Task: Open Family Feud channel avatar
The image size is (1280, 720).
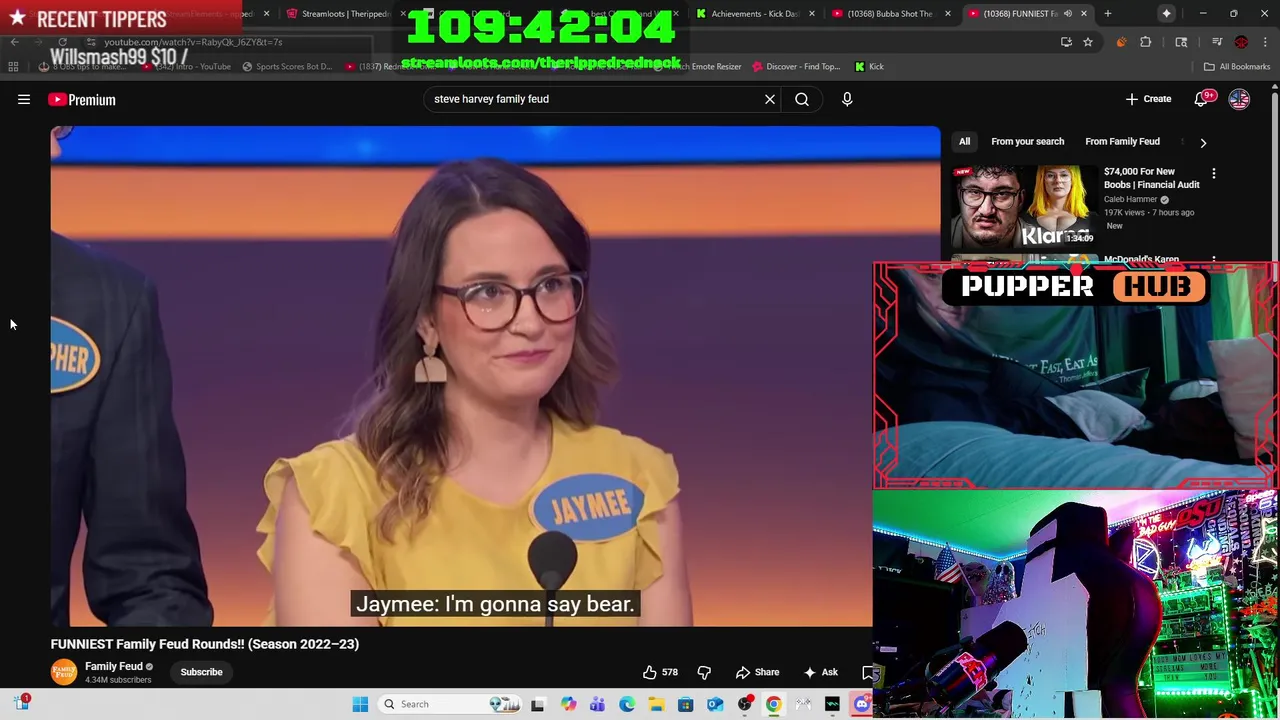Action: pyautogui.click(x=64, y=672)
